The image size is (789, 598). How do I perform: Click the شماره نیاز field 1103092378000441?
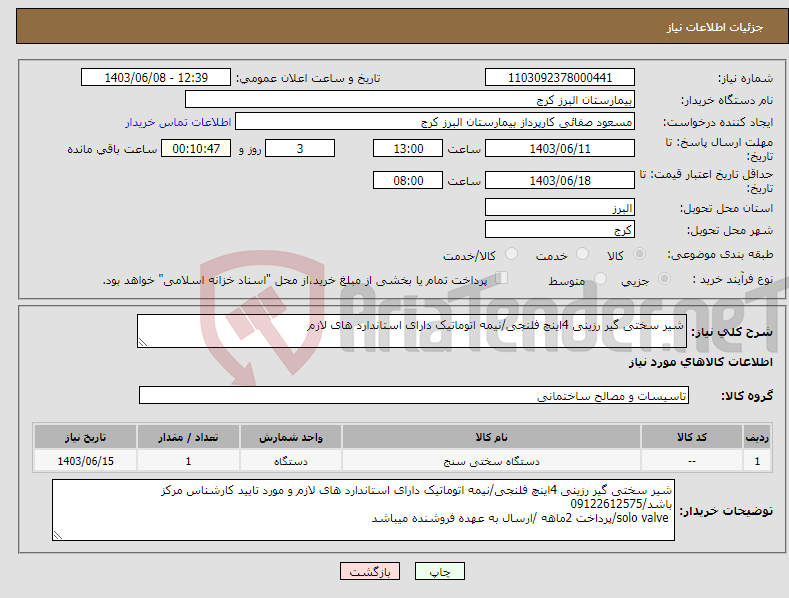560,78
